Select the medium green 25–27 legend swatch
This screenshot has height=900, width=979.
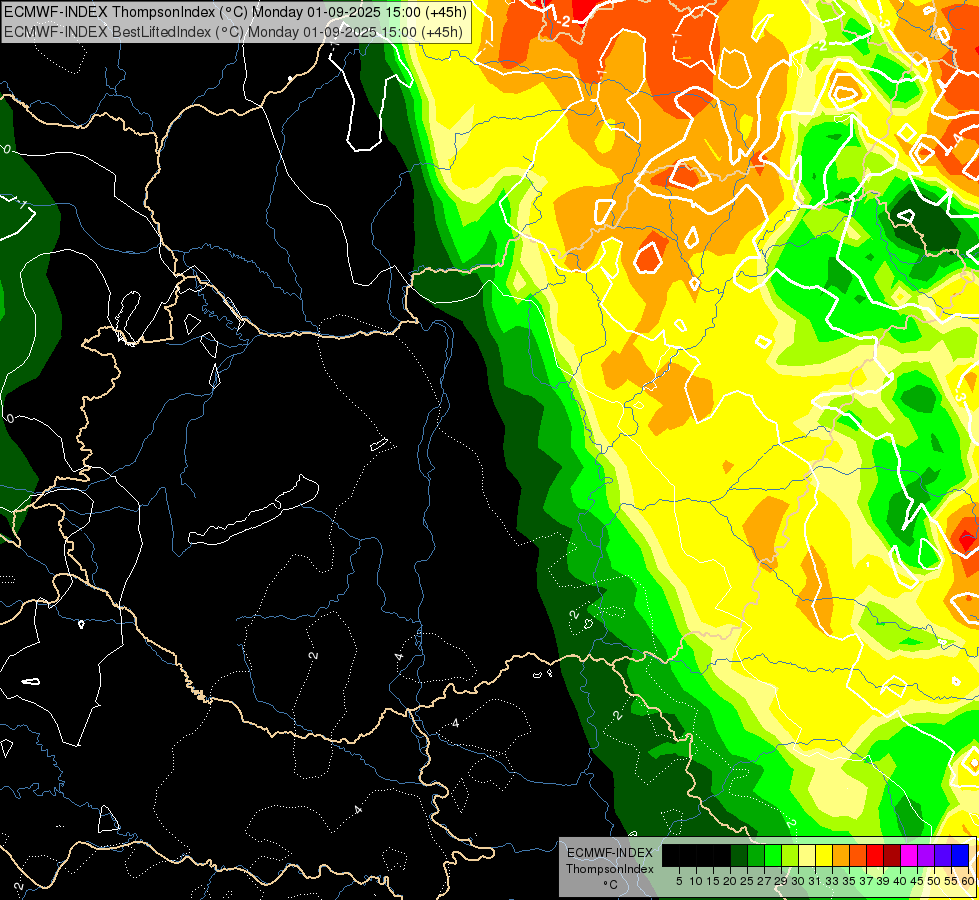pyautogui.click(x=755, y=855)
